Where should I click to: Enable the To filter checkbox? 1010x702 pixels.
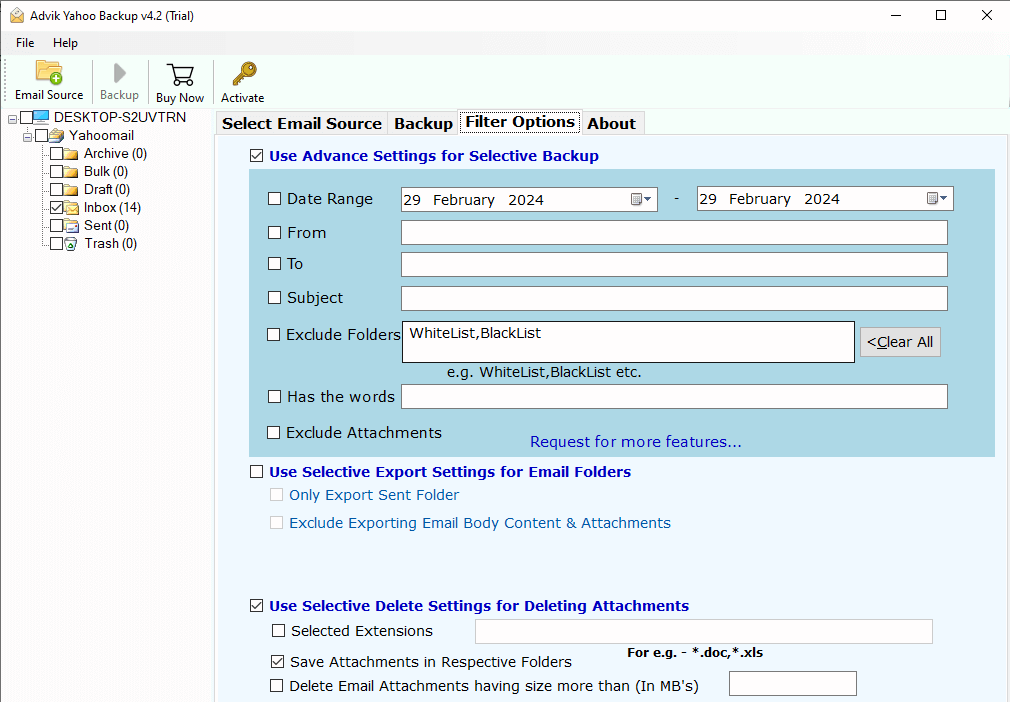point(274,263)
